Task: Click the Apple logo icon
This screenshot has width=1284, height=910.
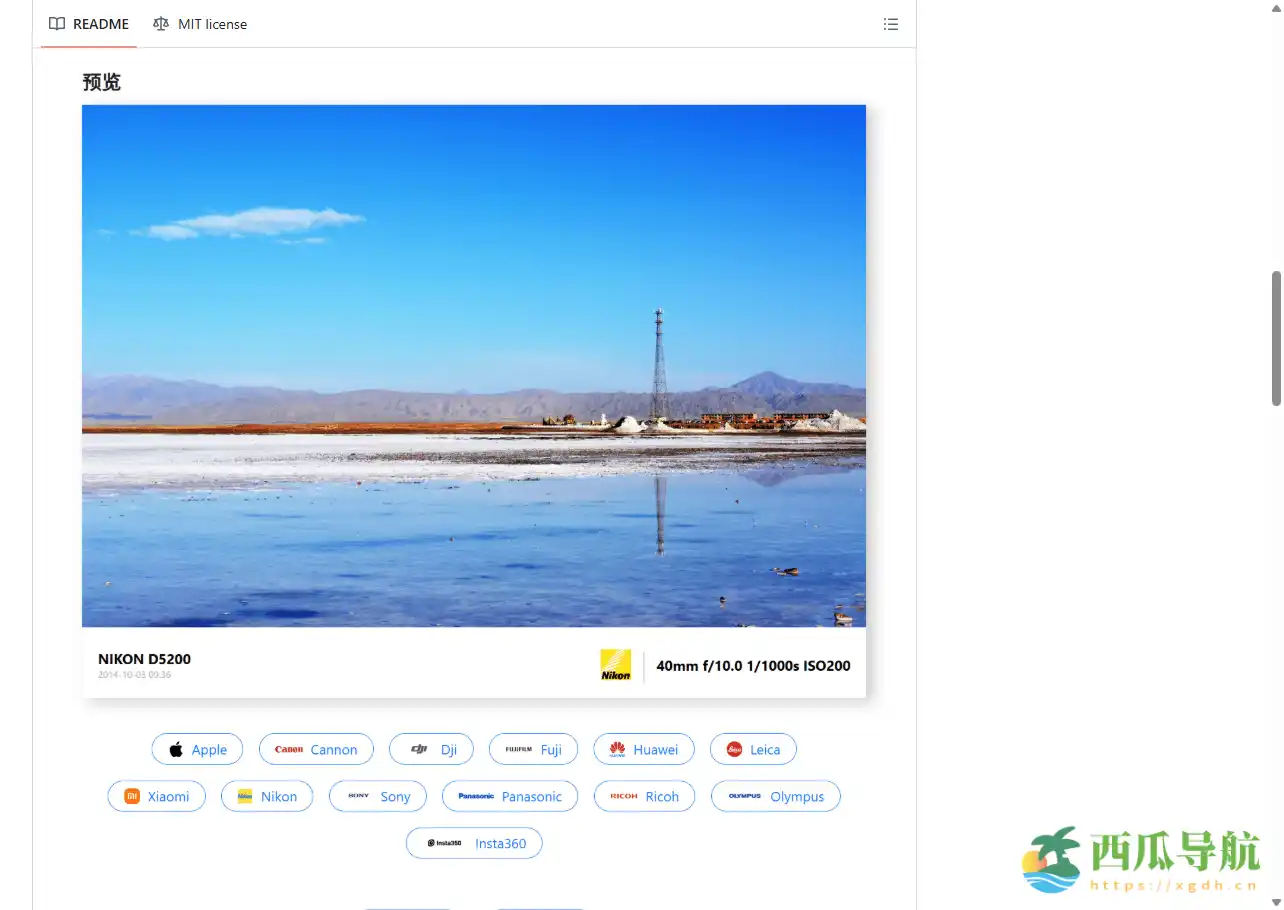Action: point(176,749)
